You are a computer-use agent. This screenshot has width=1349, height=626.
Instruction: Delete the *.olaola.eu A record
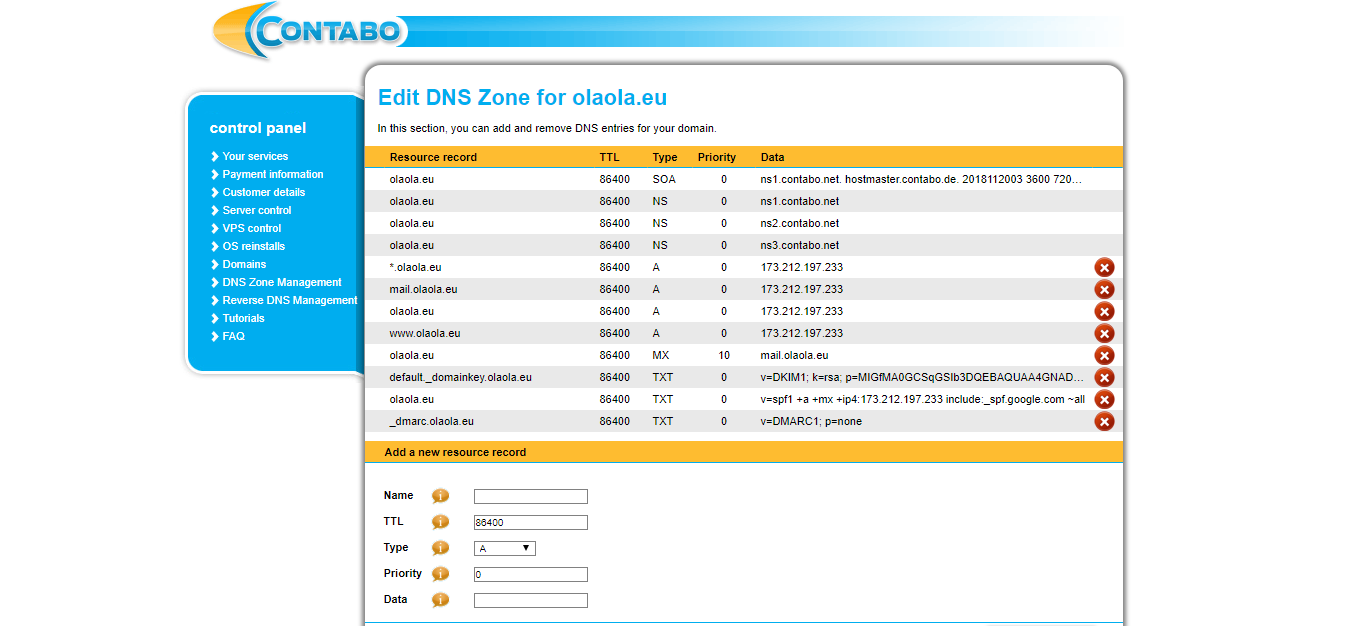tap(1104, 267)
